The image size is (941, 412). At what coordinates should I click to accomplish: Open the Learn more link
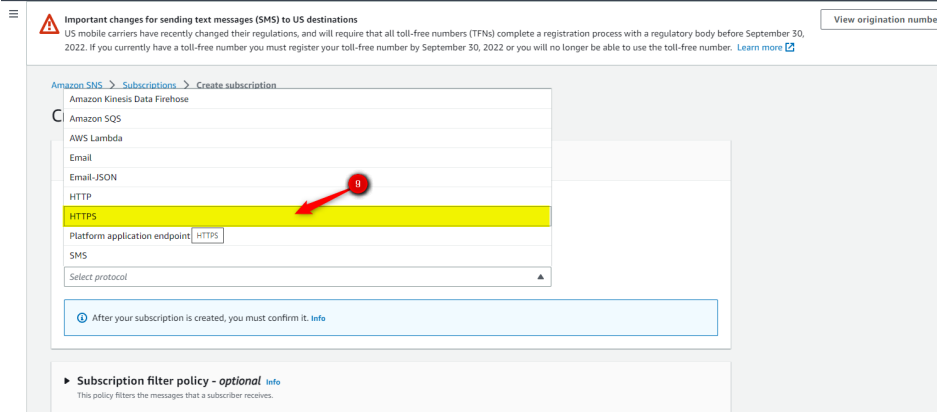pyautogui.click(x=759, y=48)
